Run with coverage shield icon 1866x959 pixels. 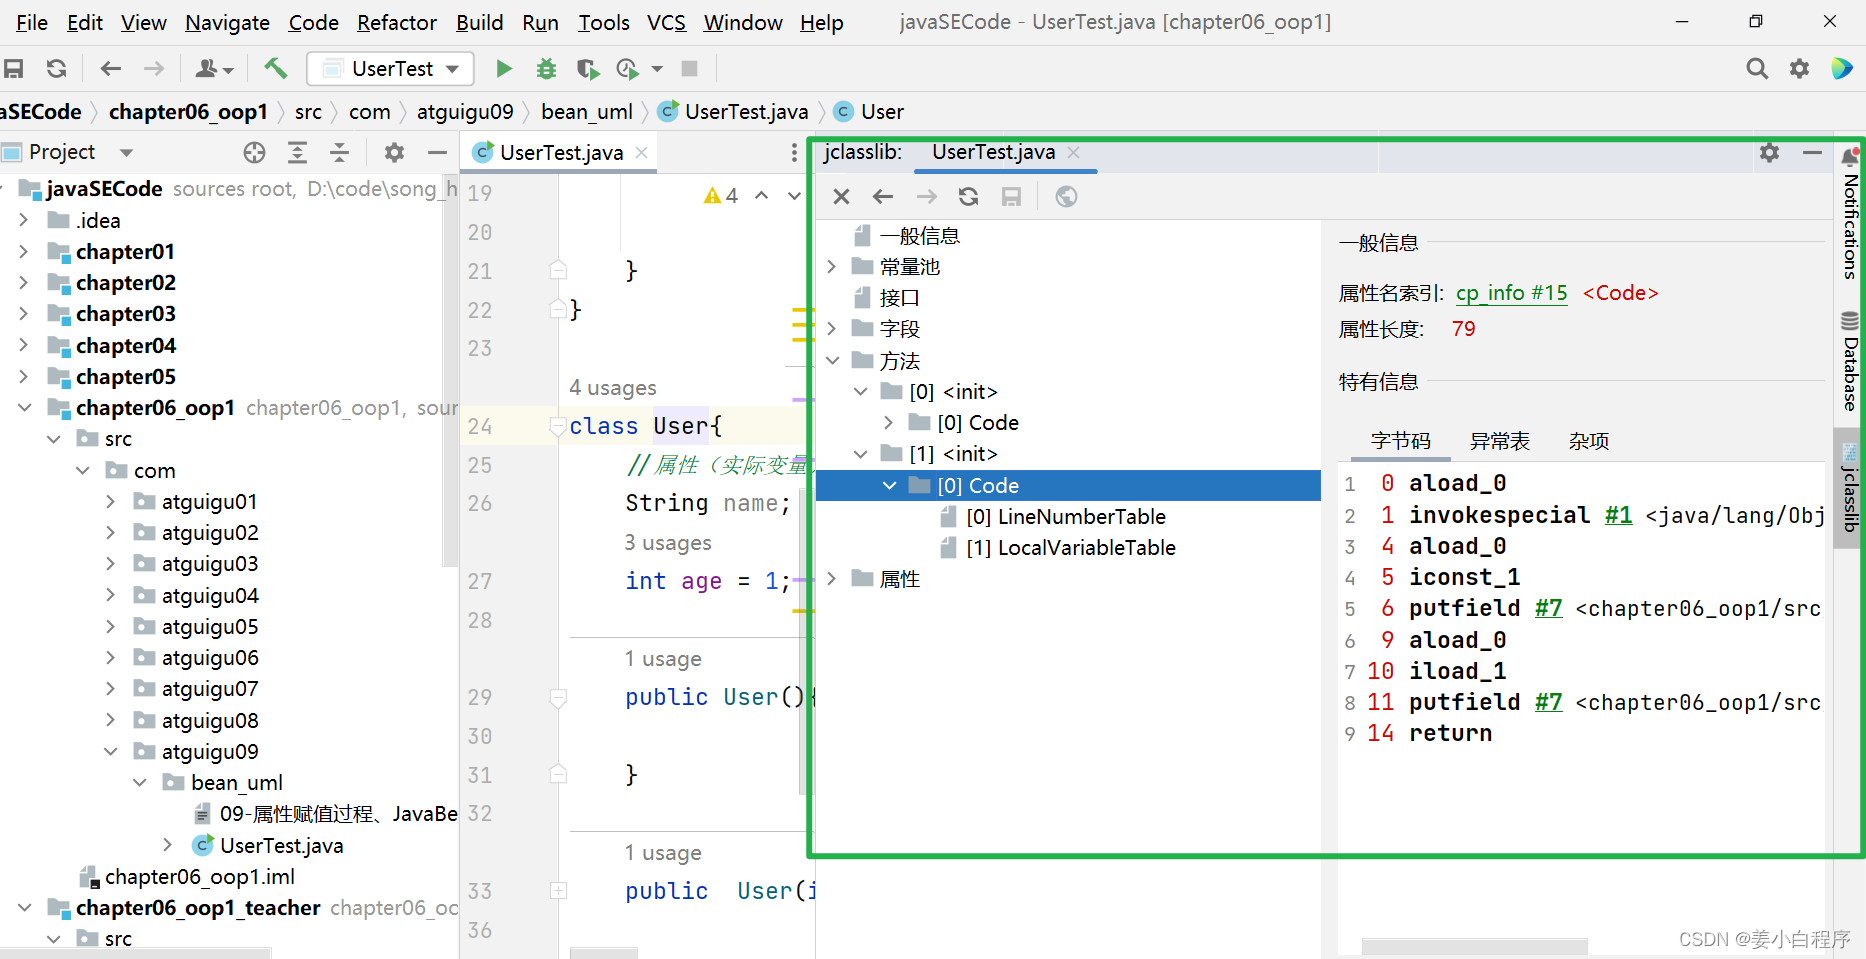click(x=587, y=68)
